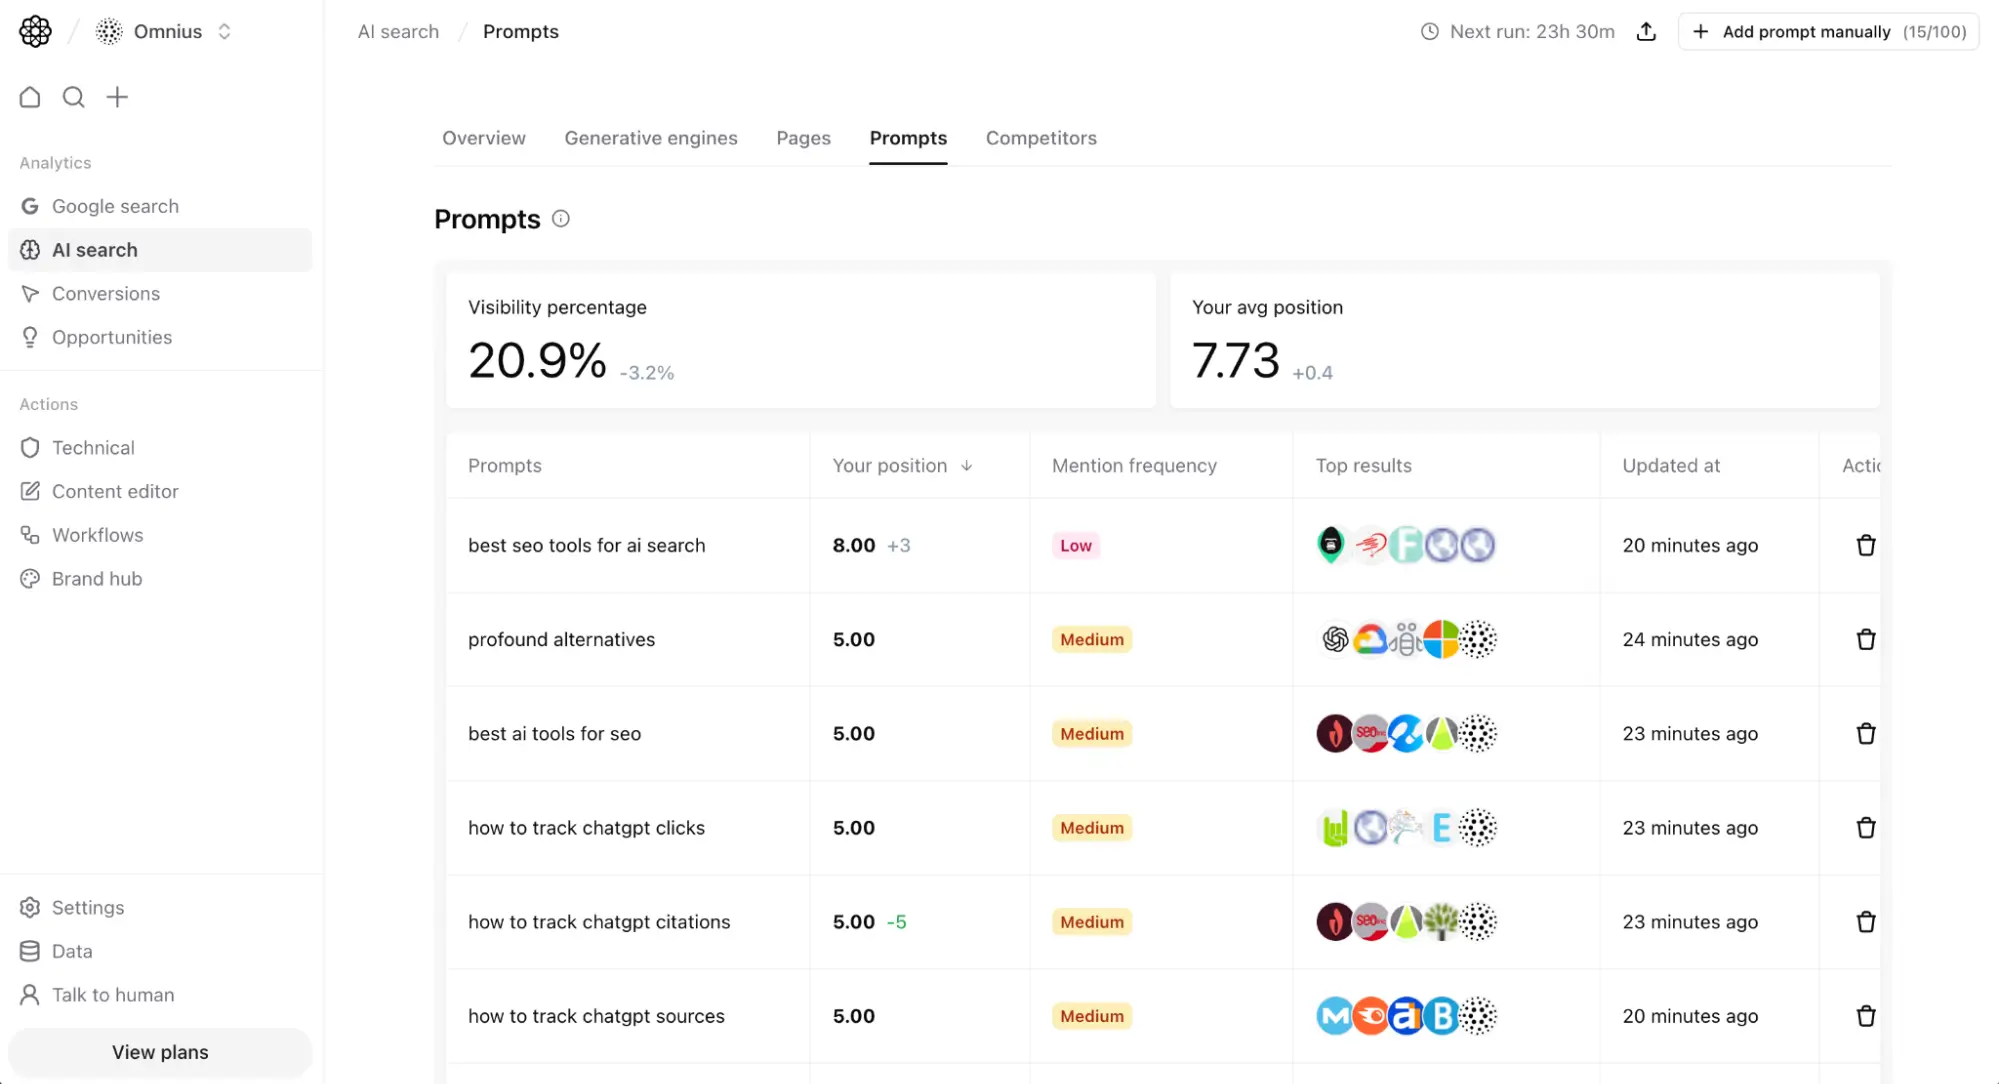Expand the Omnius workspace switcher
Screen dimensions: 1999x1085
pos(224,31)
